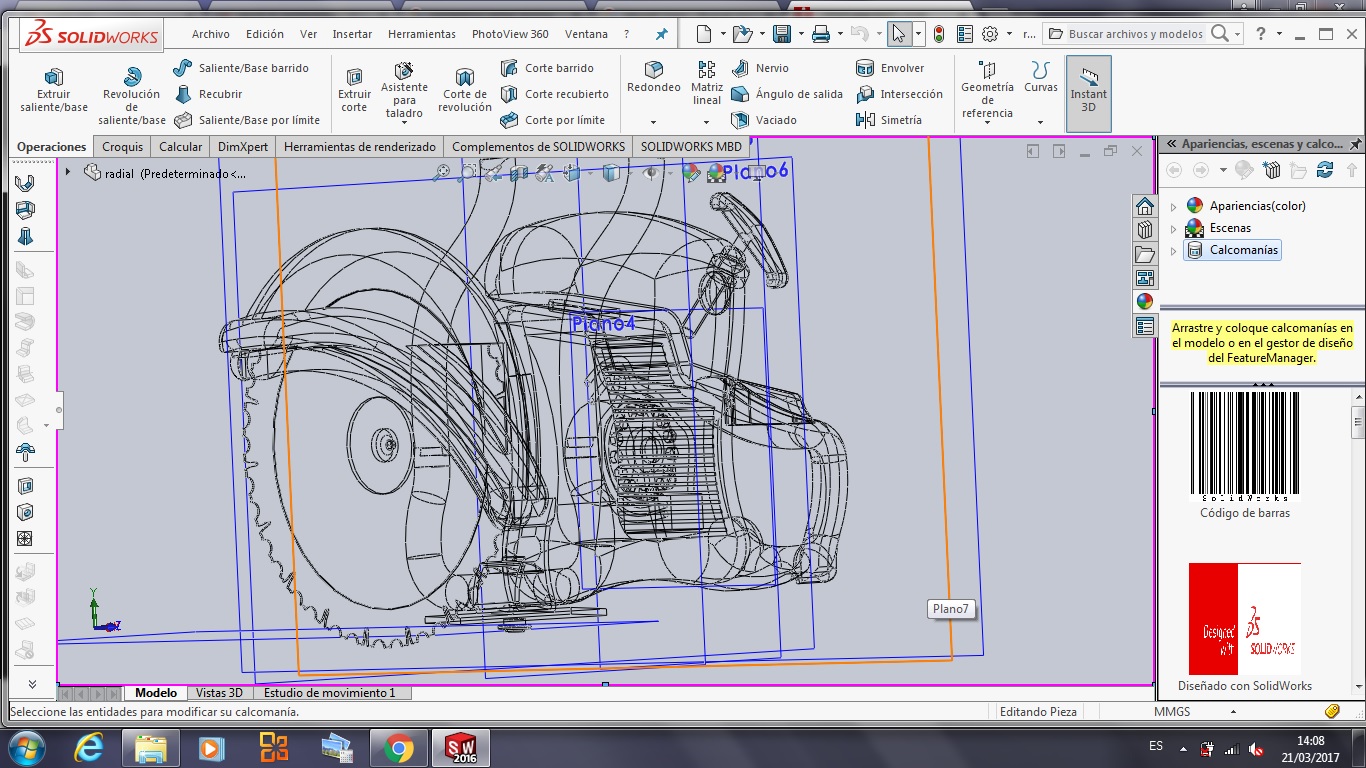This screenshot has height=768, width=1366.
Task: Select Corte de revolución tool
Action: [465, 89]
